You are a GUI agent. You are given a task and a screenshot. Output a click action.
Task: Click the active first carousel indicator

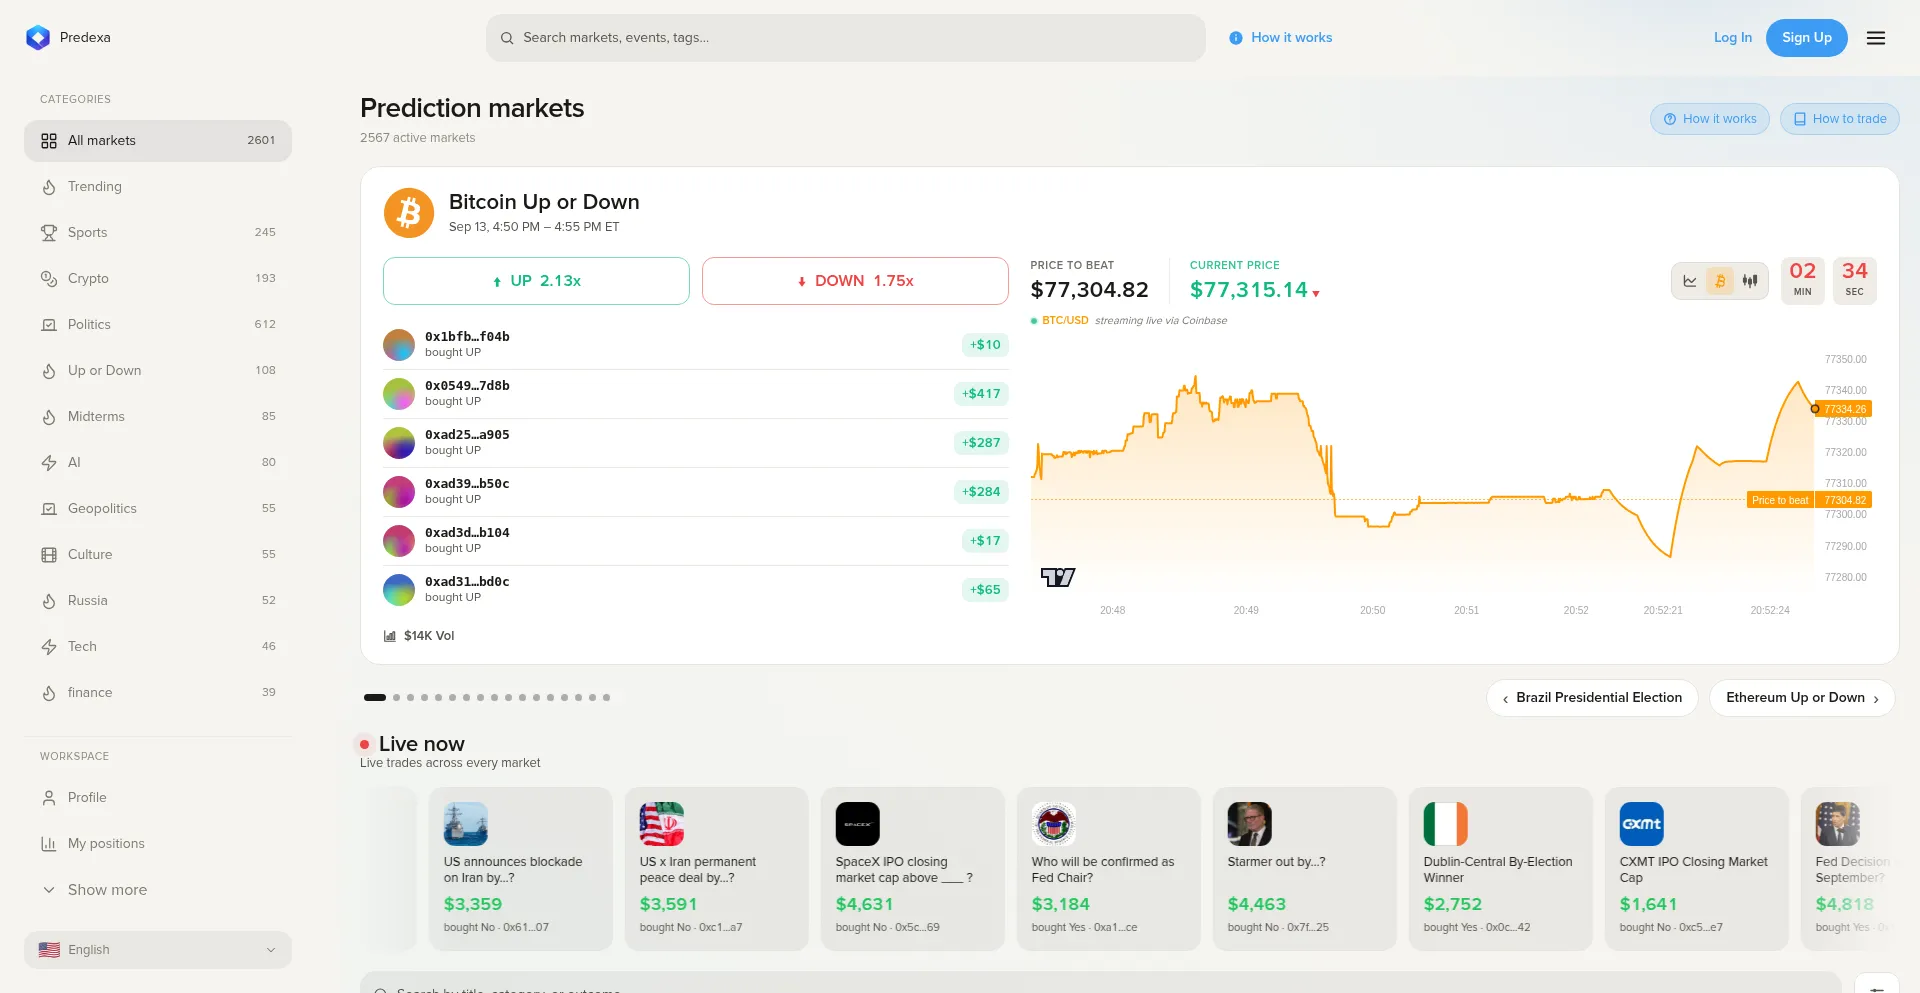pyautogui.click(x=375, y=698)
